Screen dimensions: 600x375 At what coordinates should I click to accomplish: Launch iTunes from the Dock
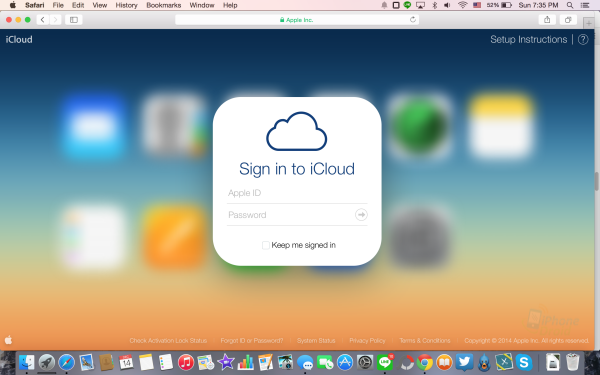[186, 362]
